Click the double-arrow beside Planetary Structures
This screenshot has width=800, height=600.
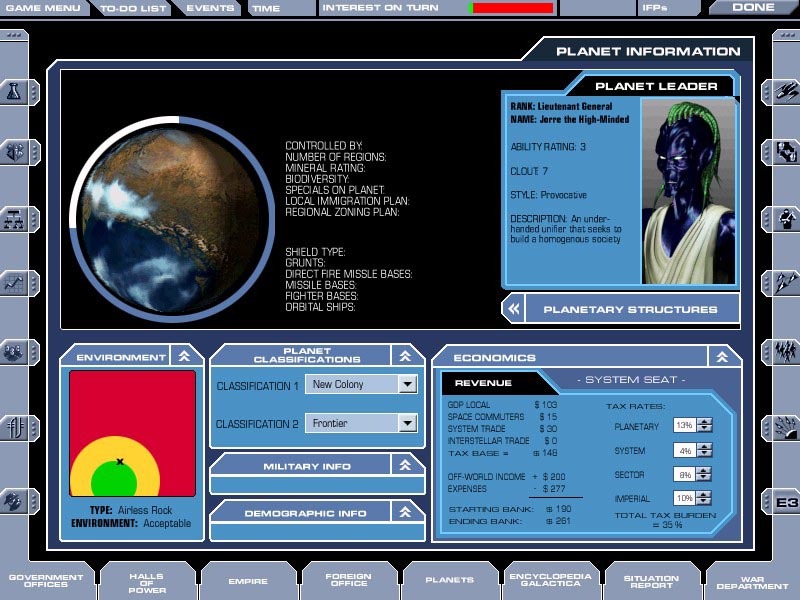click(514, 309)
